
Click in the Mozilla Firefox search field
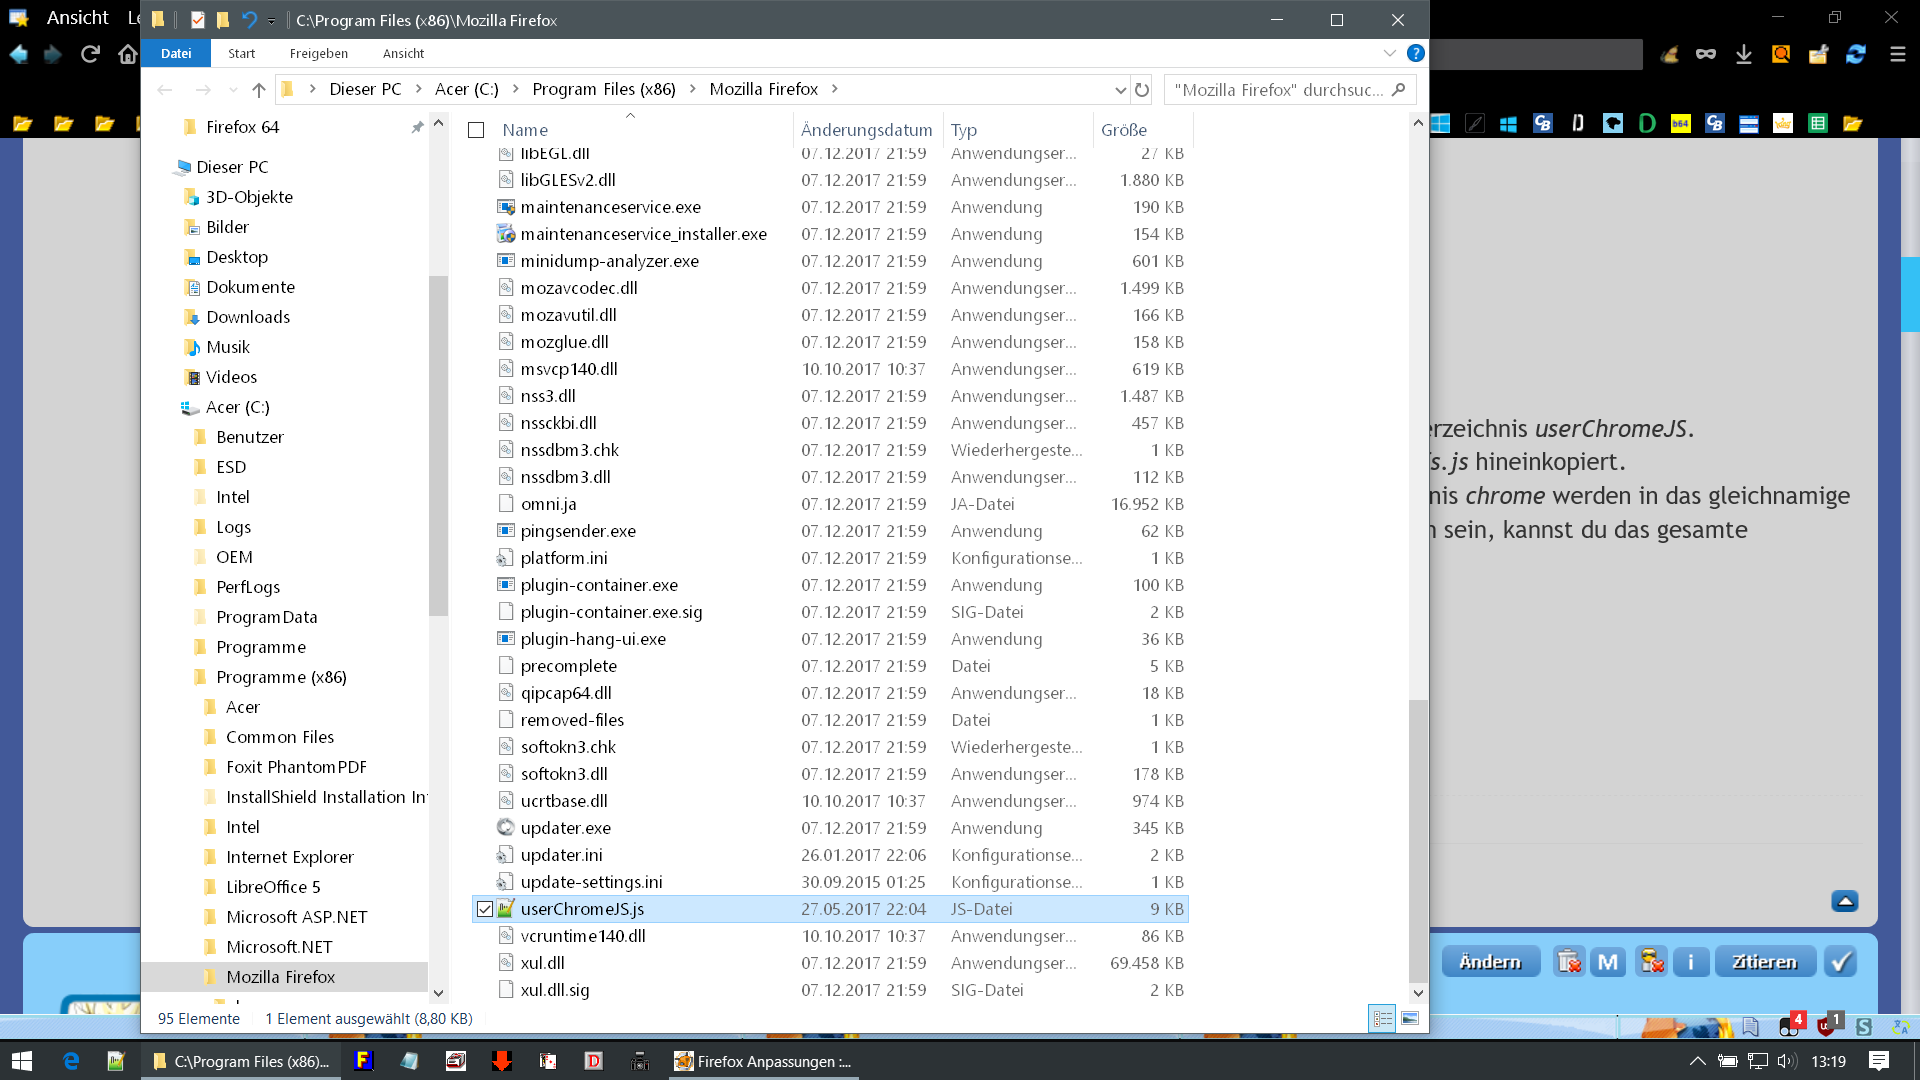point(1279,90)
